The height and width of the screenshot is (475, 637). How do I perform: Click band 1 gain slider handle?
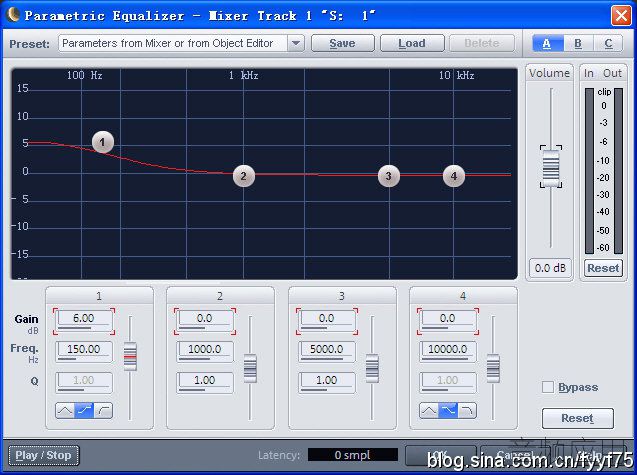130,356
